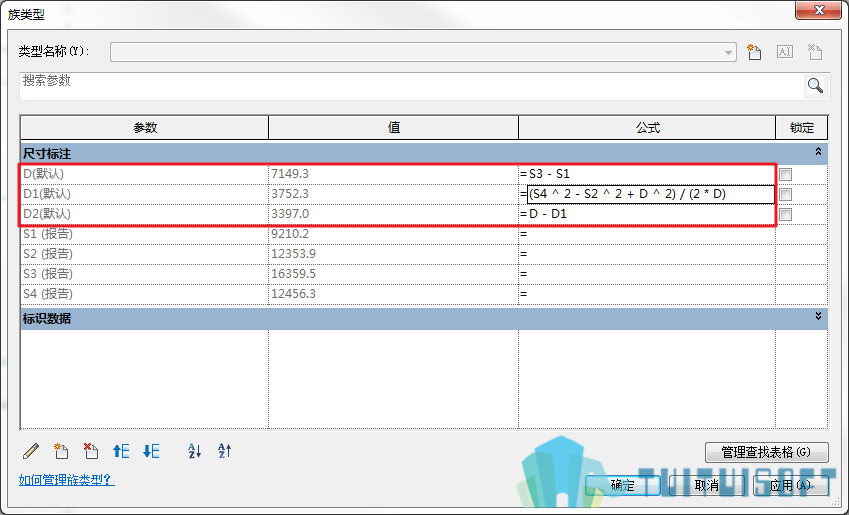The width and height of the screenshot is (849, 515).
Task: Toggle lock checkbox for D2(默认) row
Action: coord(786,214)
